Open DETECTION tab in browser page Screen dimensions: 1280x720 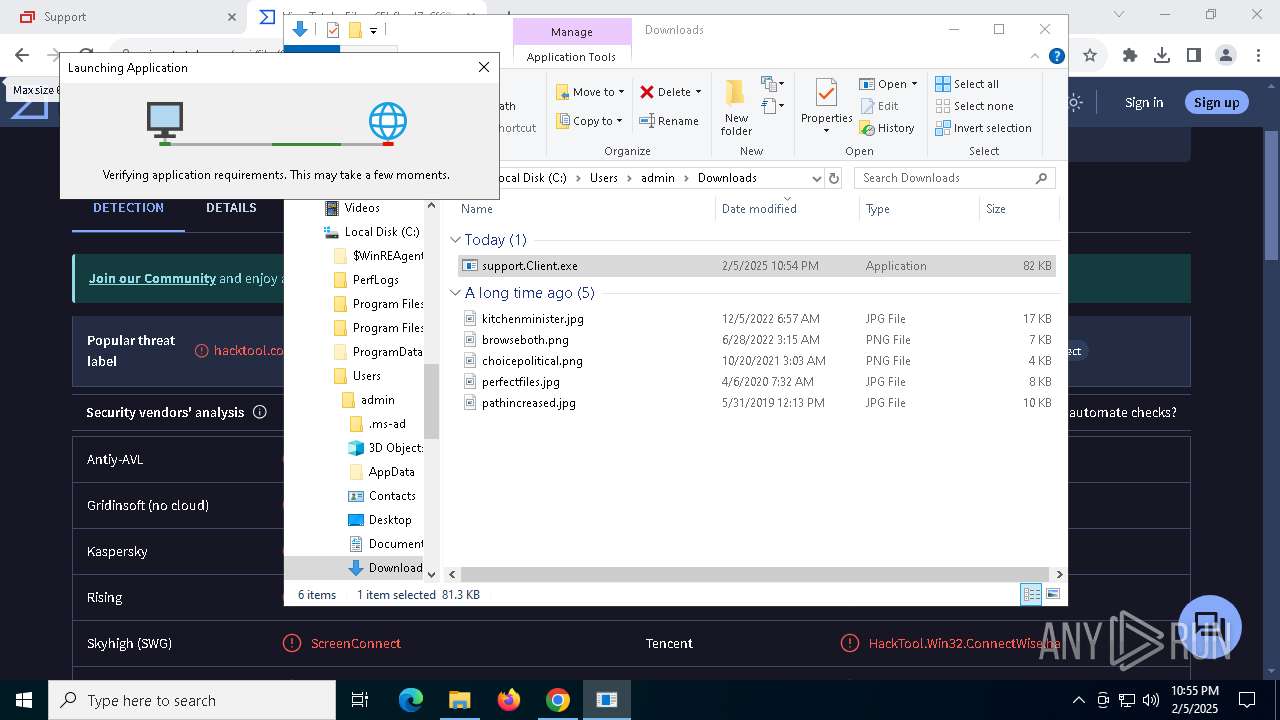tap(128, 208)
